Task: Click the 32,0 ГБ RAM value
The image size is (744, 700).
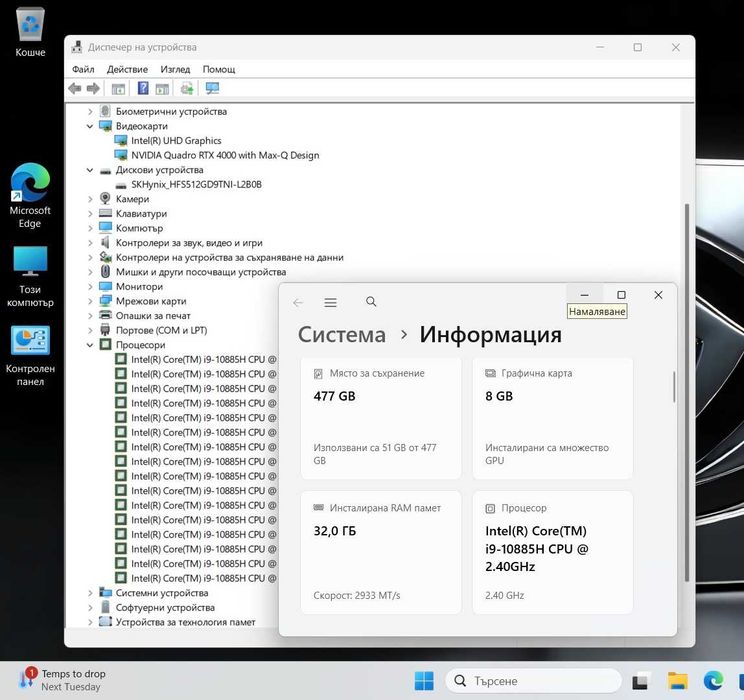Action: click(x=335, y=531)
